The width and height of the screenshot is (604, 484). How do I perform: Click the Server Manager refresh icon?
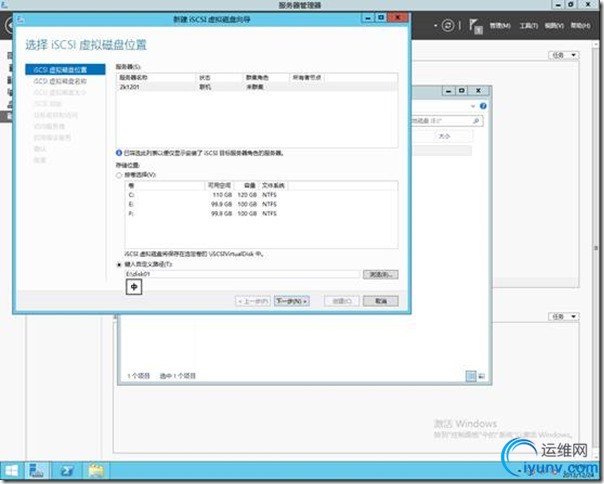pyautogui.click(x=448, y=25)
